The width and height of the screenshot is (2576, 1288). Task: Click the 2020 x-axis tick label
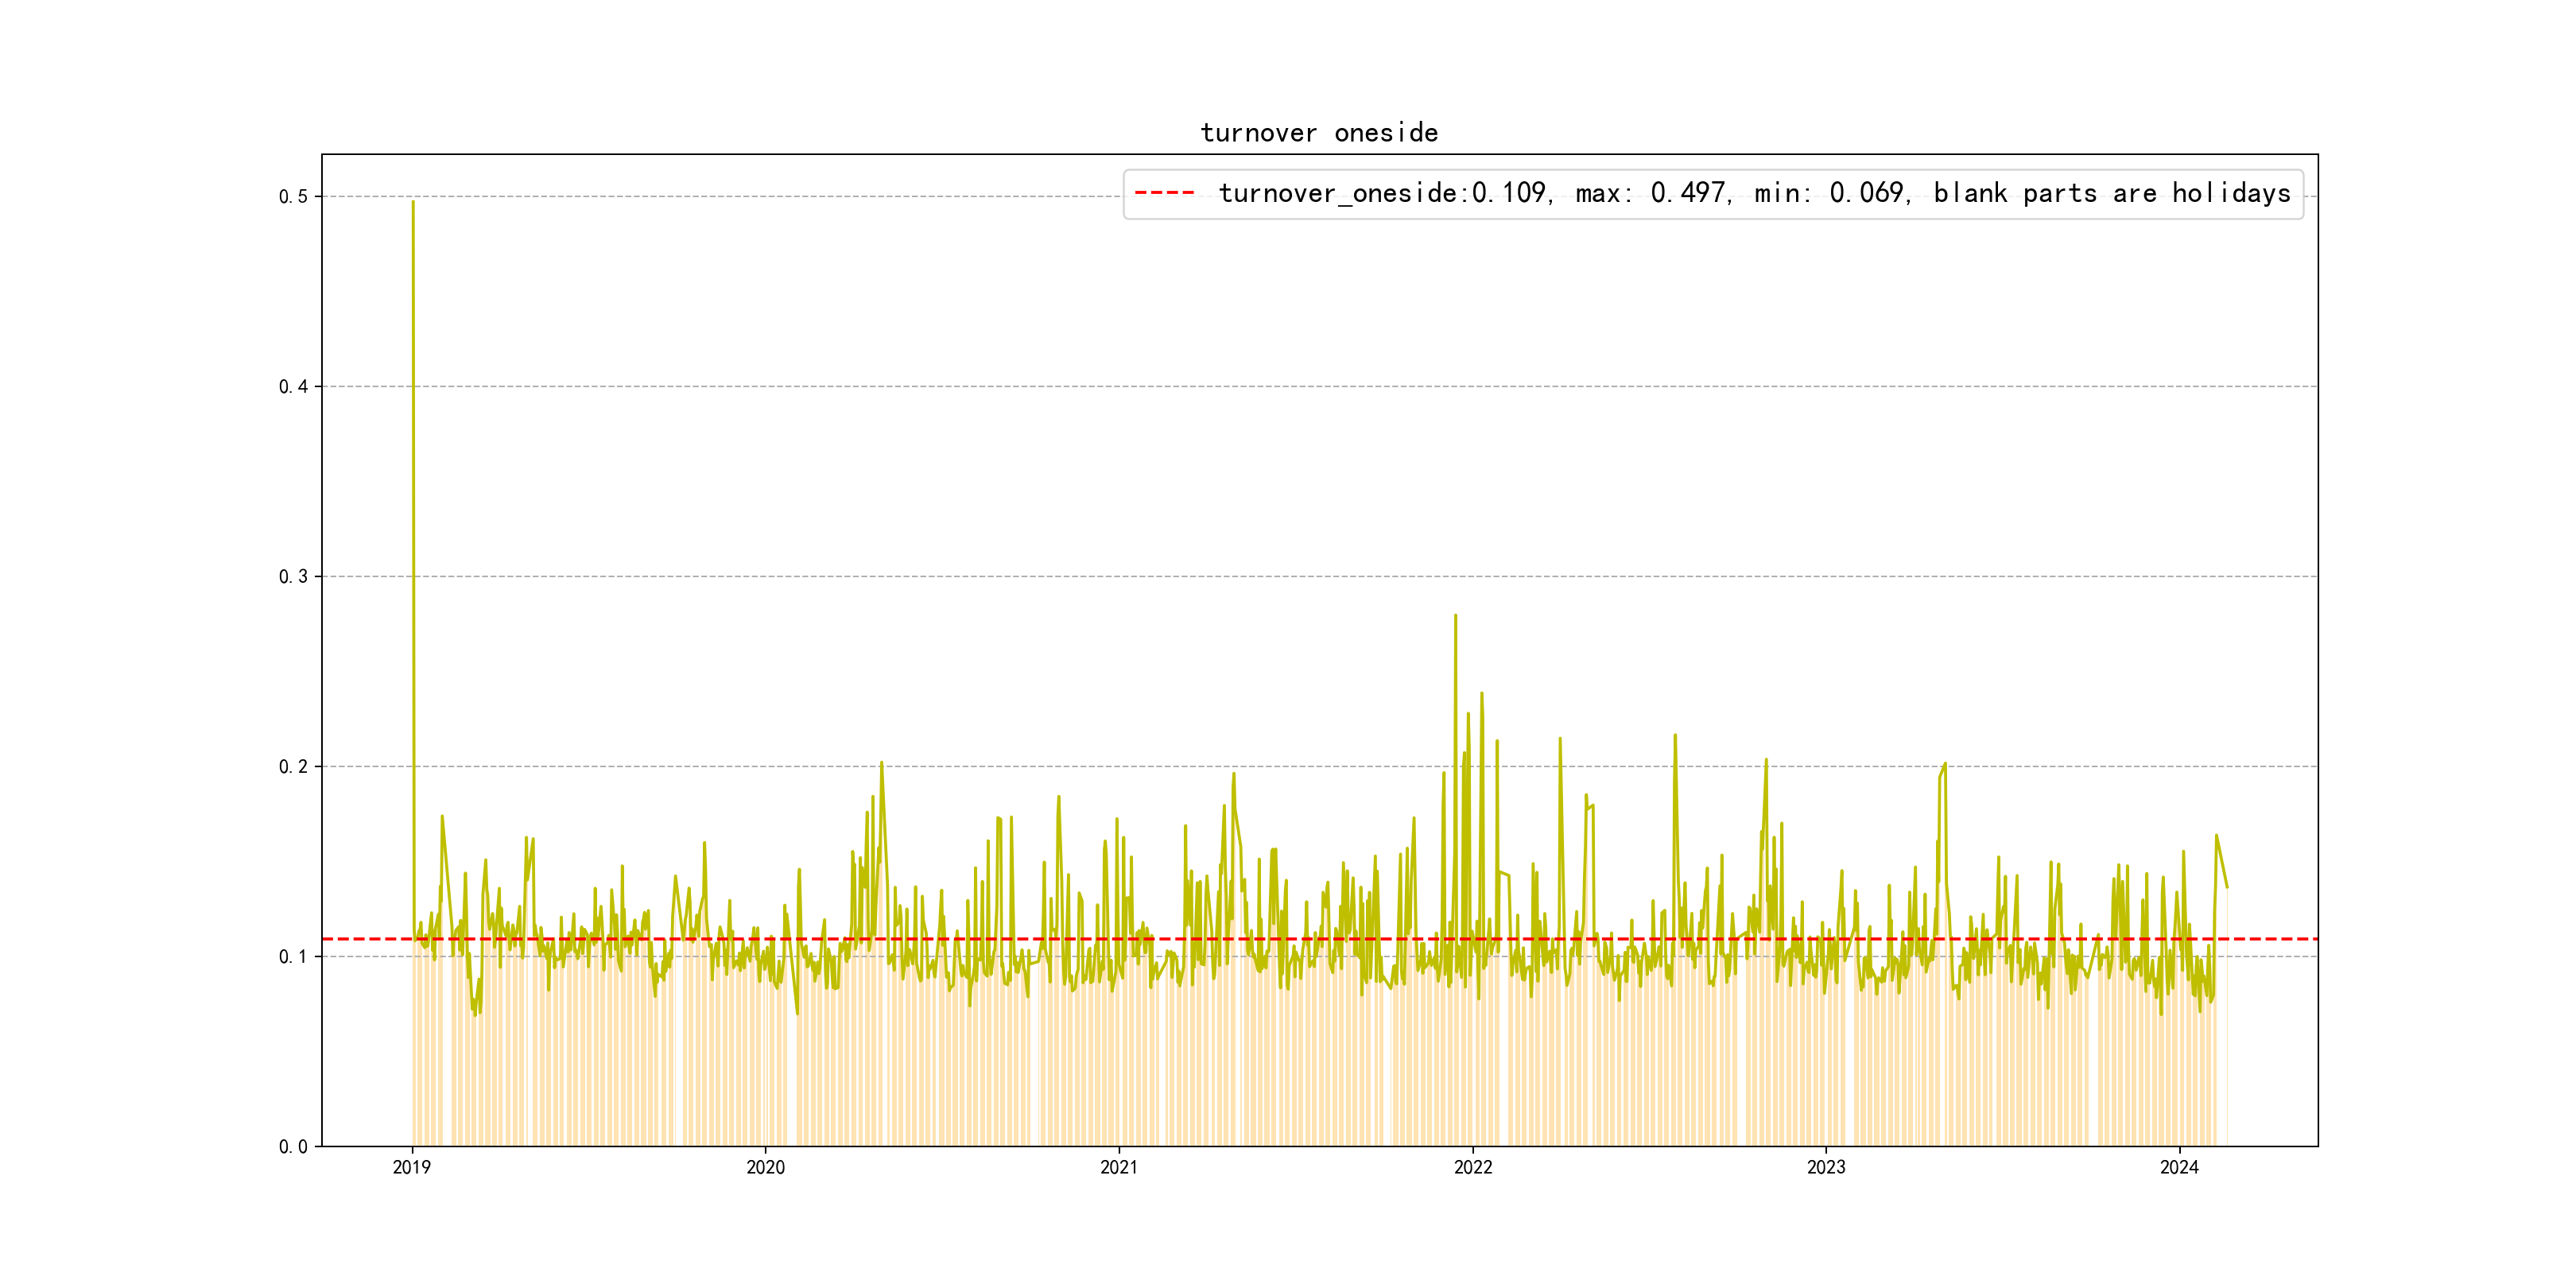(766, 1167)
